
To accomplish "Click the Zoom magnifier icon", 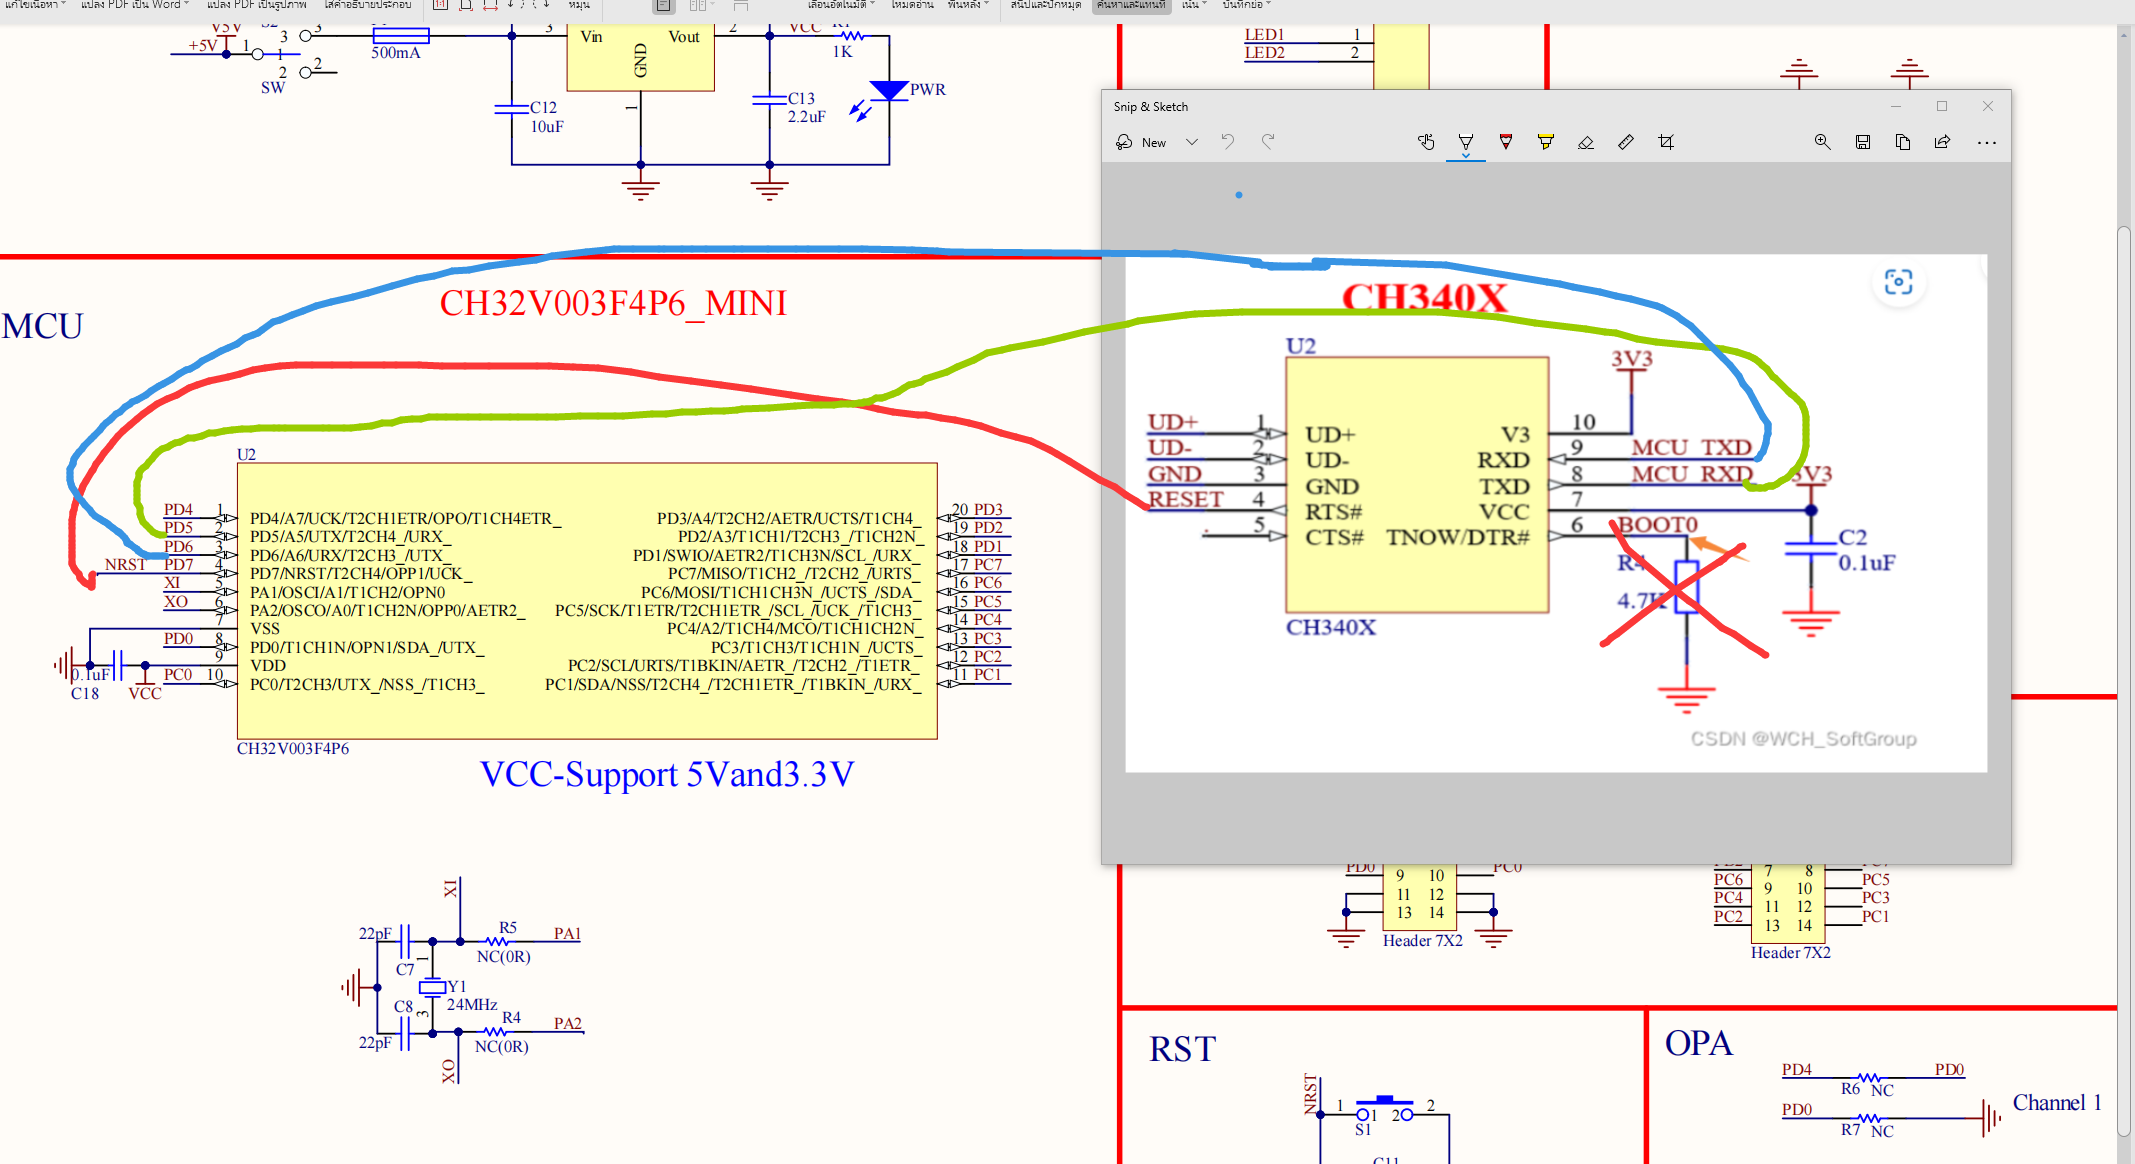I will click(x=1823, y=142).
